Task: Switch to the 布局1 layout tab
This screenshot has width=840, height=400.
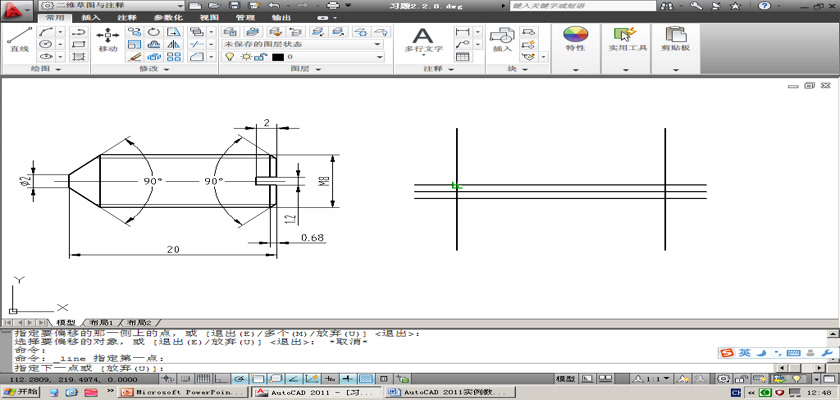Action: point(102,323)
